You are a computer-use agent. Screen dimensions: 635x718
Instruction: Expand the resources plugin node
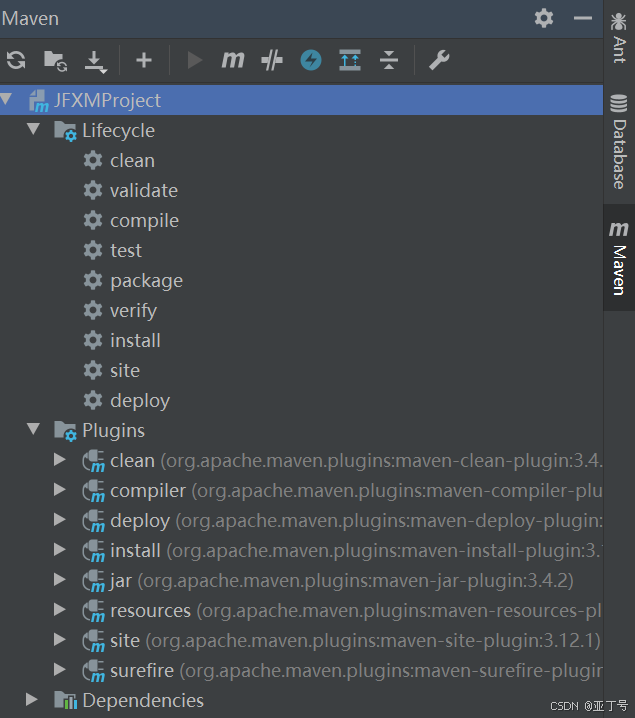pyautogui.click(x=60, y=609)
